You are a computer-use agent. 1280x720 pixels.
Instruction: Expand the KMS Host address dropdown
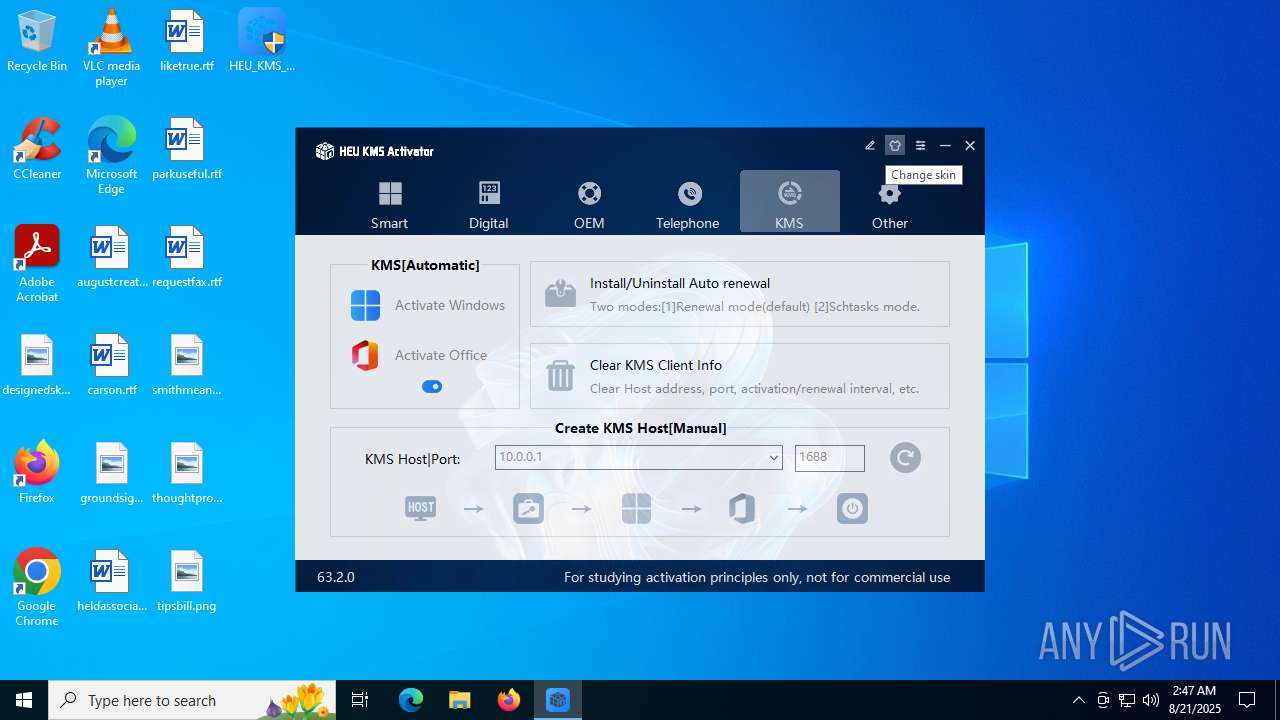[773, 458]
